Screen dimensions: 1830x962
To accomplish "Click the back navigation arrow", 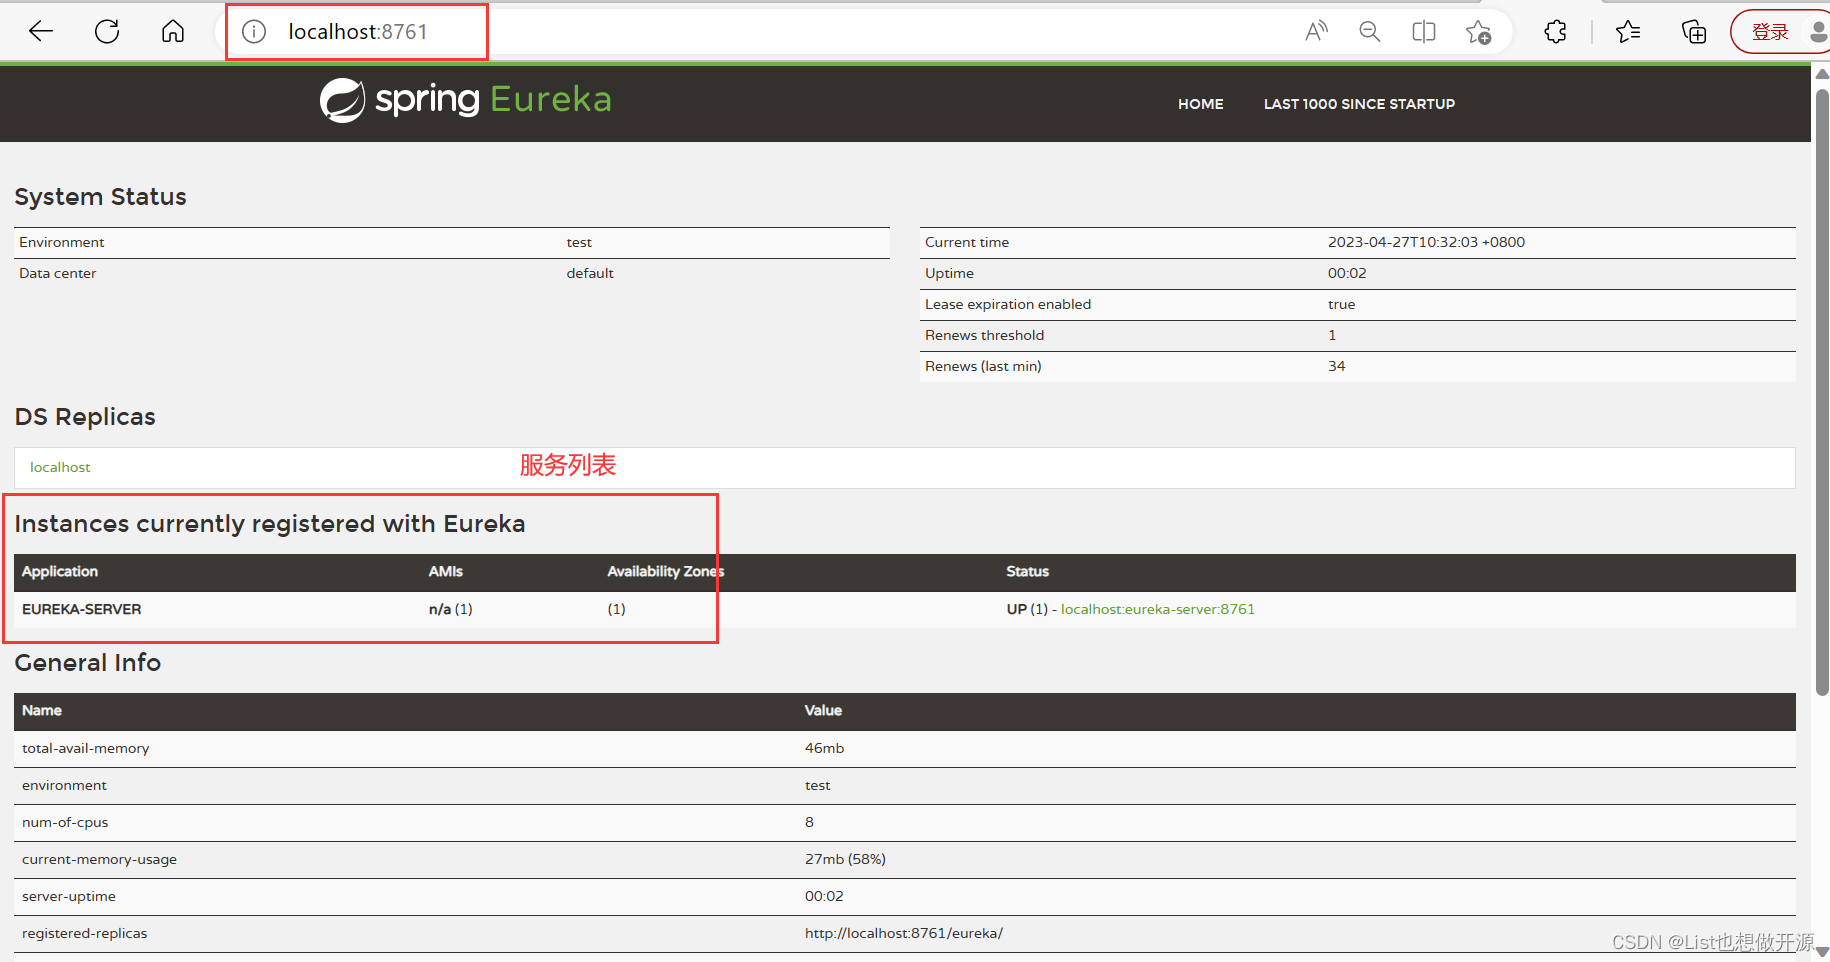I will point(40,31).
